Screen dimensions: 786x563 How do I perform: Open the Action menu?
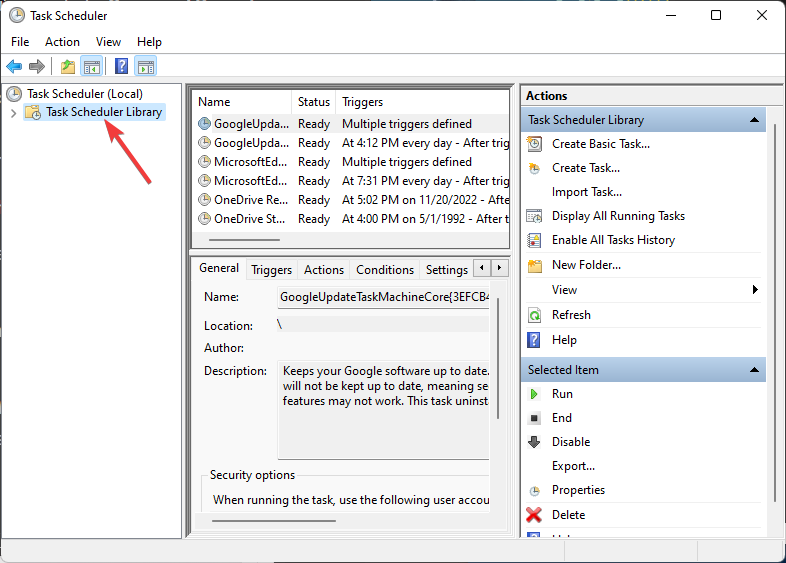tap(62, 42)
